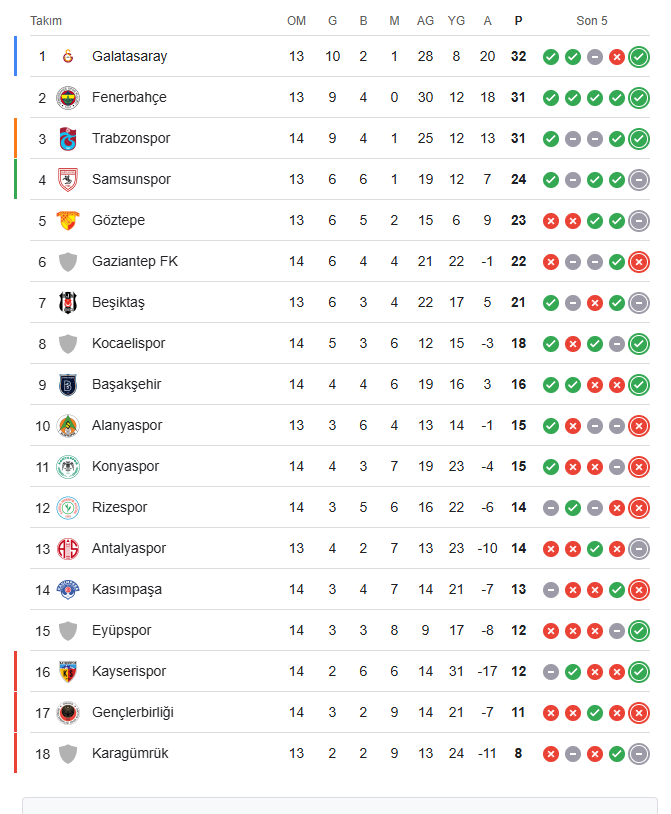Viewport: 671px width, 814px height.
Task: Open the Gaziantep FK team link
Action: (x=135, y=262)
